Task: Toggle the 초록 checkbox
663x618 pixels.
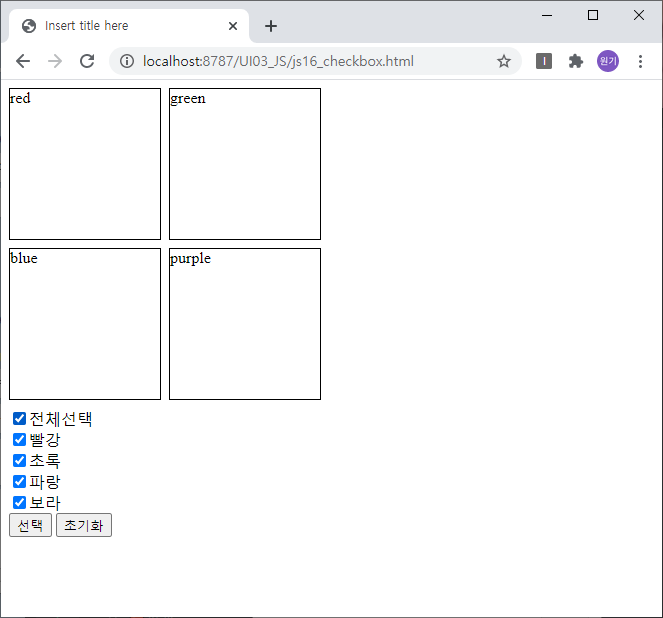Action: [x=19, y=460]
